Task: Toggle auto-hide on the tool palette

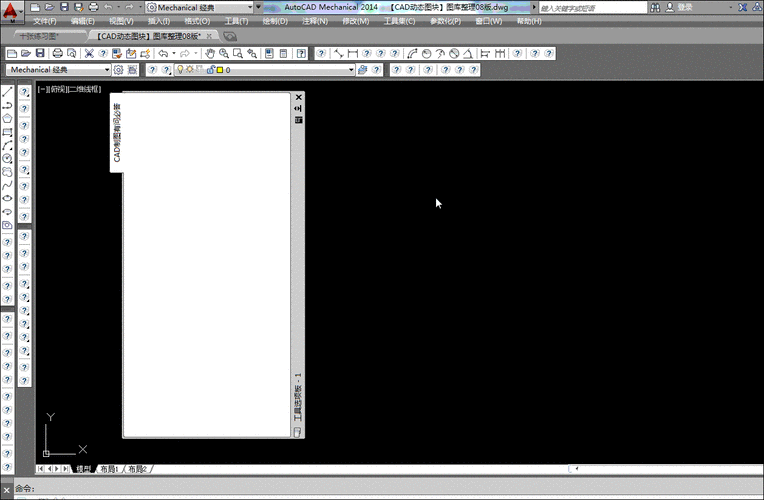Action: (298, 108)
